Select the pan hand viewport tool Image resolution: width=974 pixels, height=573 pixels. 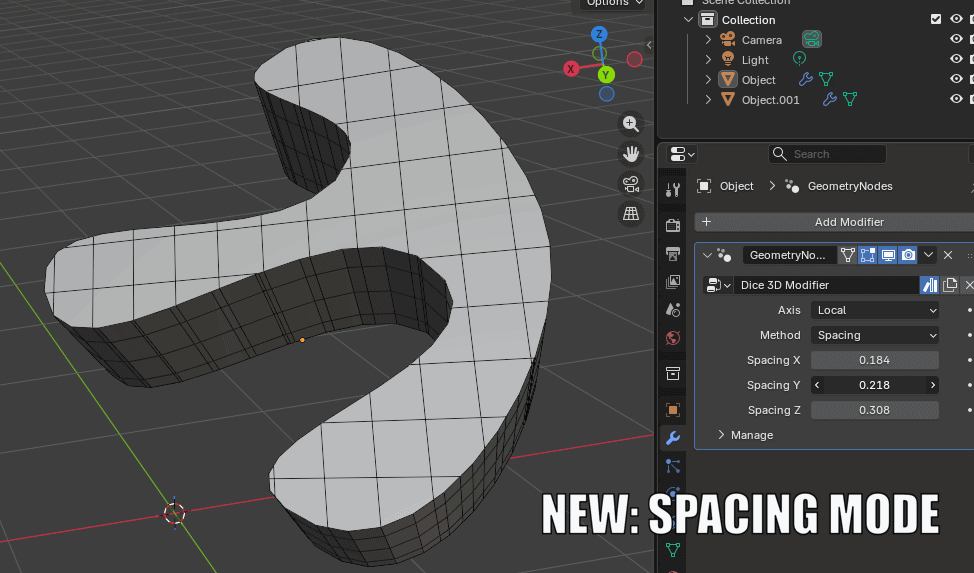(630, 154)
